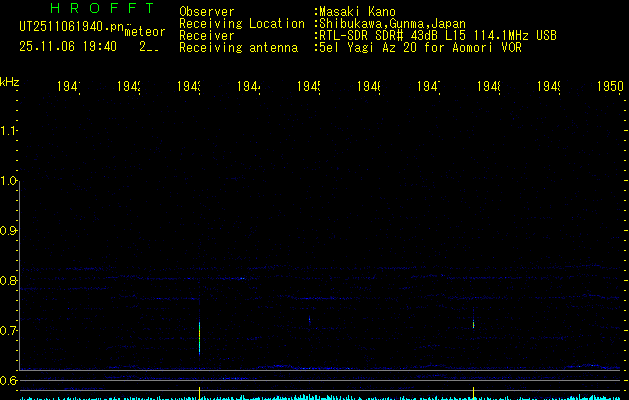Click the 1.0 kHz frequency tick

pyautogui.click(x=10, y=181)
